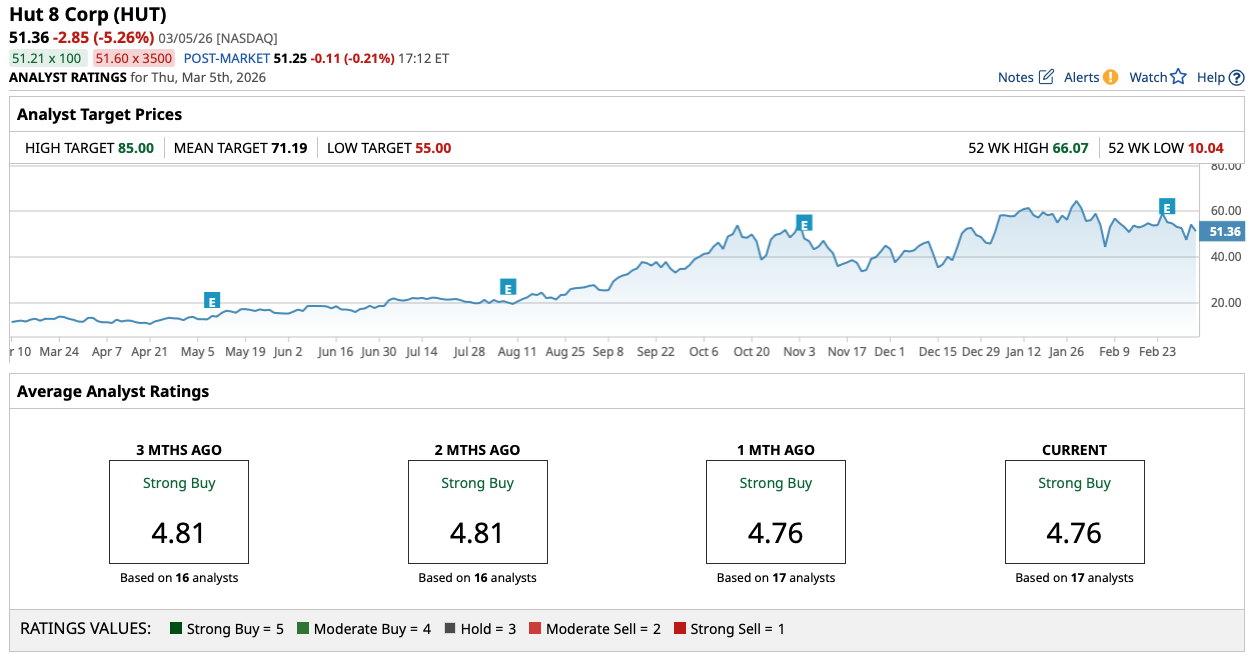1252x658 pixels.
Task: Click the Notes link
Action: click(x=1016, y=77)
